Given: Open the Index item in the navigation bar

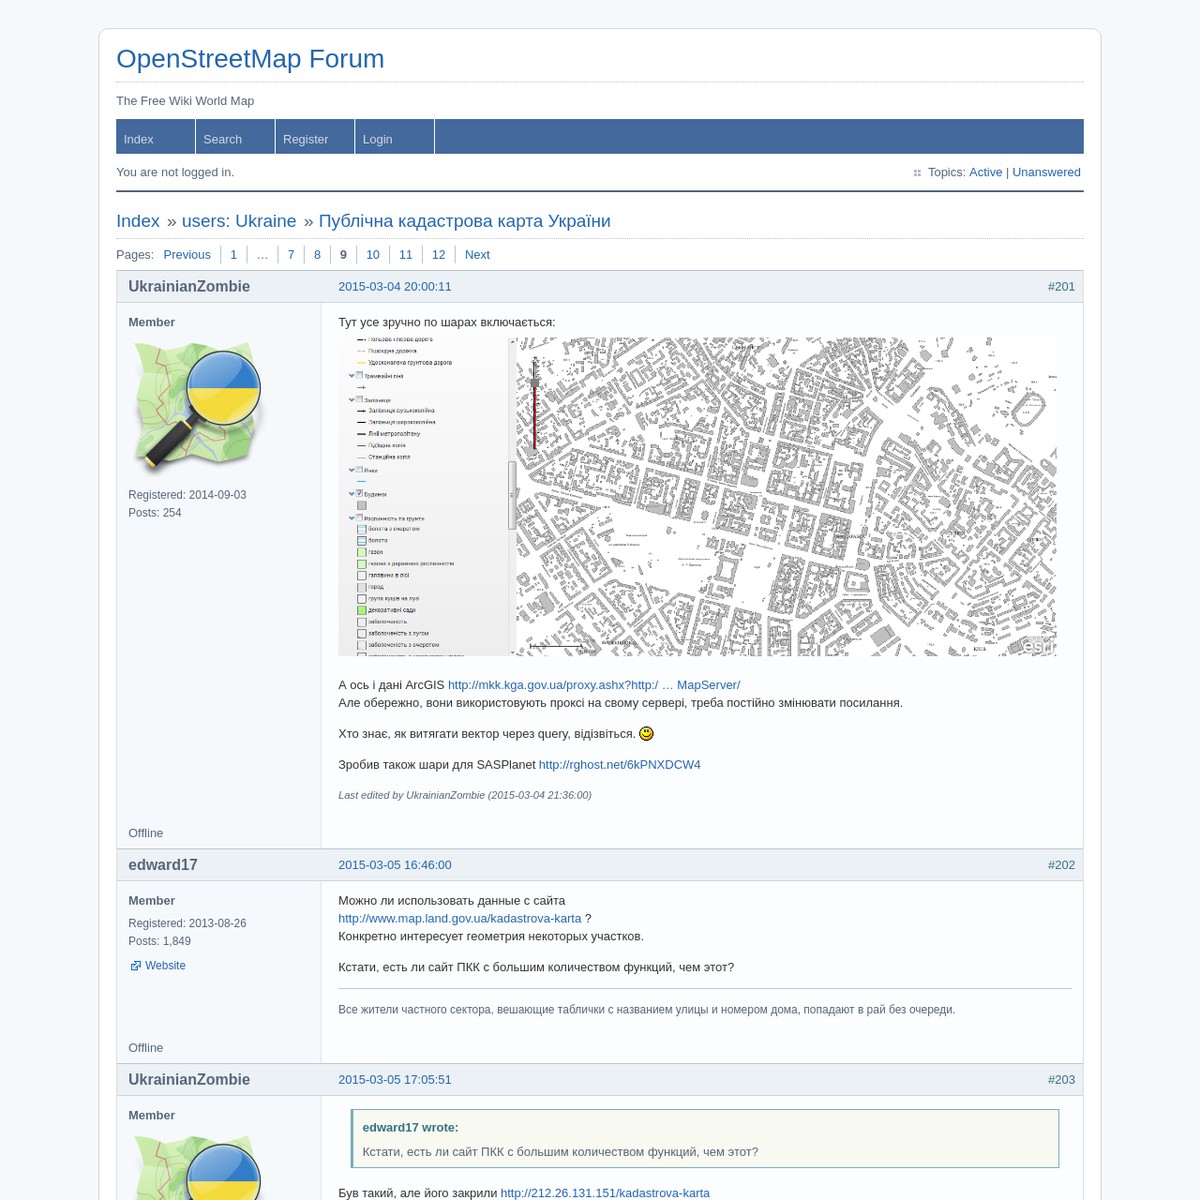Looking at the screenshot, I should tap(155, 137).
